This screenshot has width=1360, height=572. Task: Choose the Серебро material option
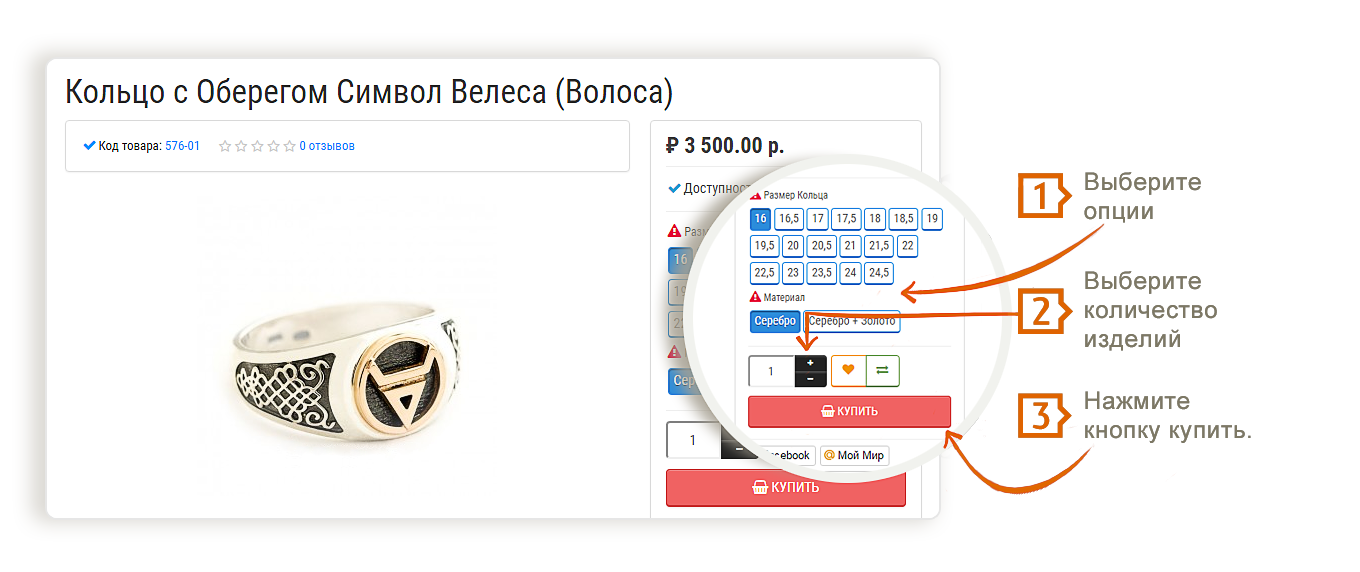click(x=775, y=321)
